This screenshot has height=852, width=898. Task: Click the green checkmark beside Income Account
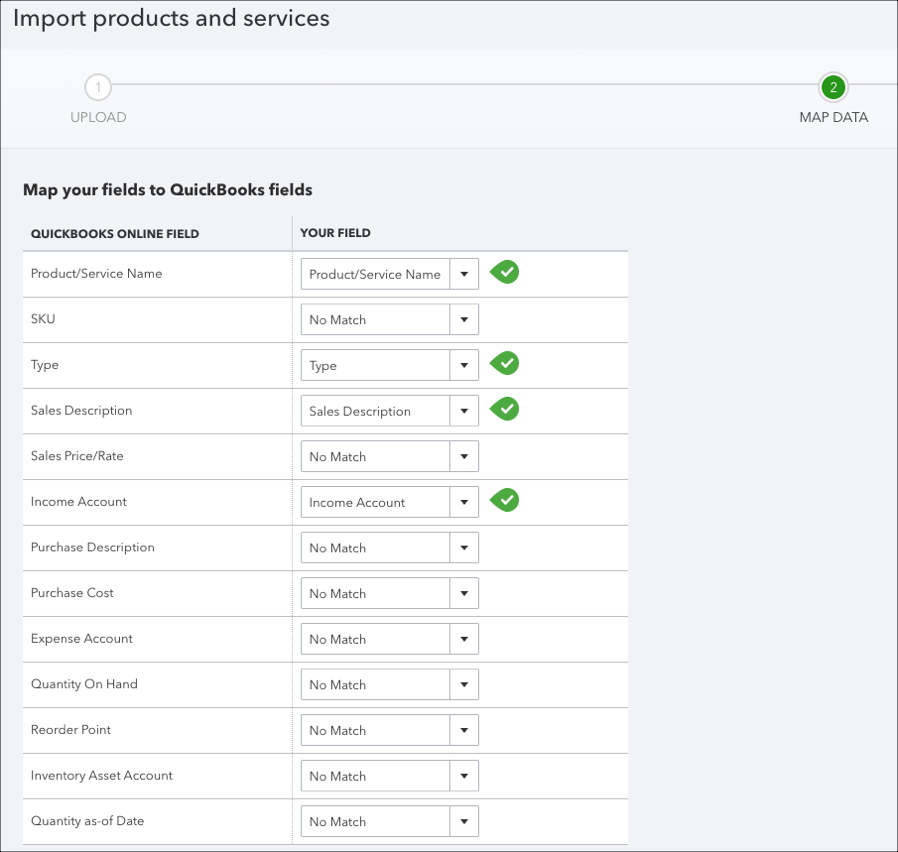pyautogui.click(x=505, y=500)
